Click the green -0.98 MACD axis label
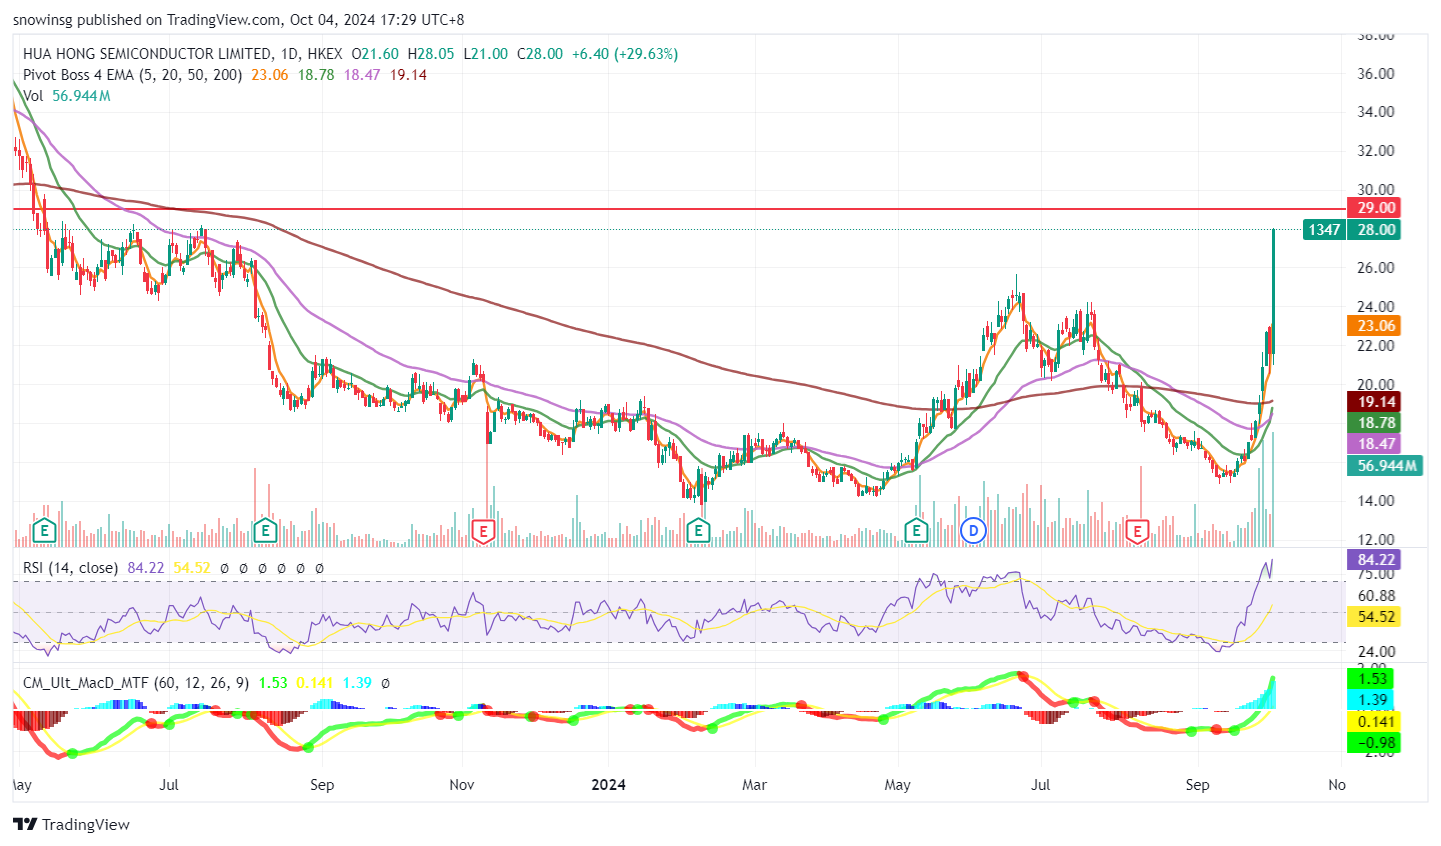This screenshot has width=1441, height=846. 1374,743
